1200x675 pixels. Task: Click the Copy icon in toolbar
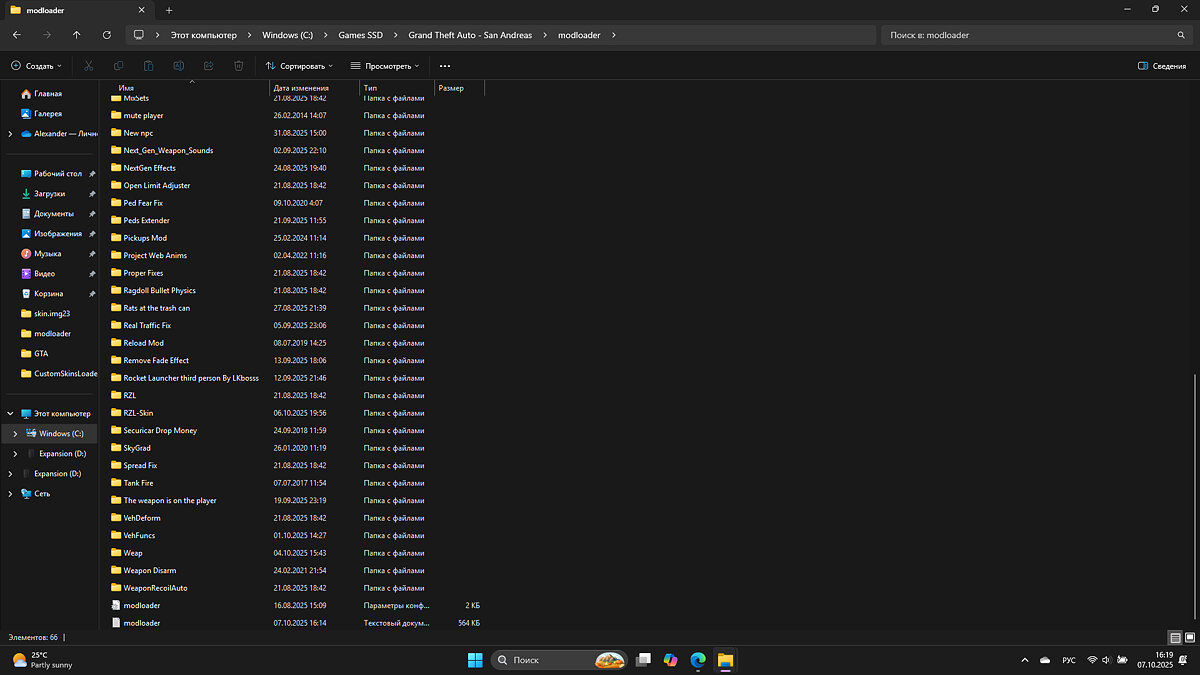[119, 66]
